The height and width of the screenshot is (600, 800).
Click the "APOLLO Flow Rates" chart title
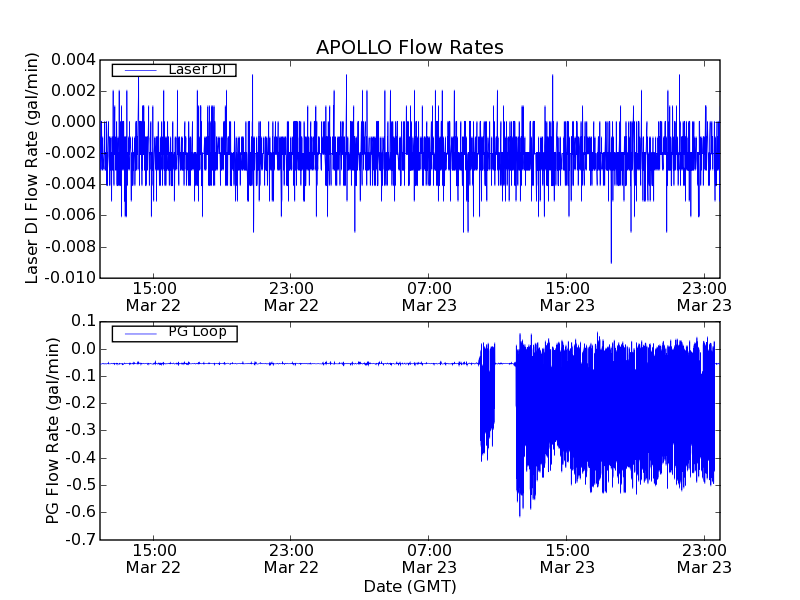pos(410,47)
